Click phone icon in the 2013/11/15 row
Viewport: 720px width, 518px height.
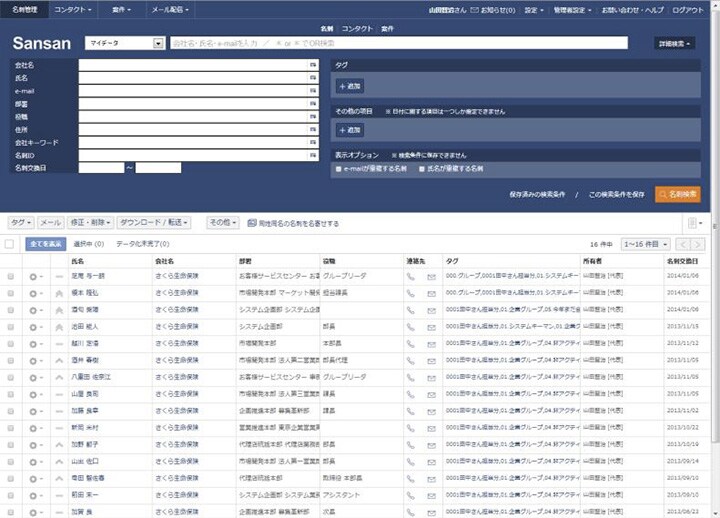tap(411, 327)
